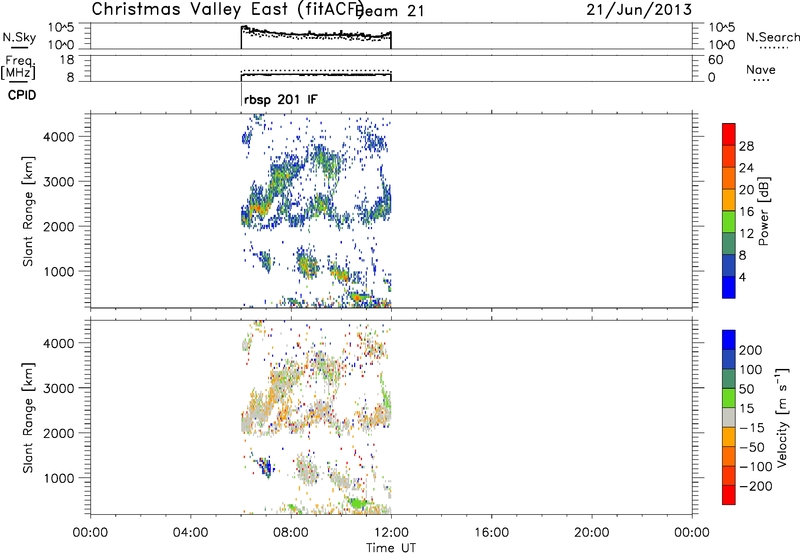Click the '1000' range tick of Velocity panel
This screenshot has width=800, height=554.
[x=59, y=478]
